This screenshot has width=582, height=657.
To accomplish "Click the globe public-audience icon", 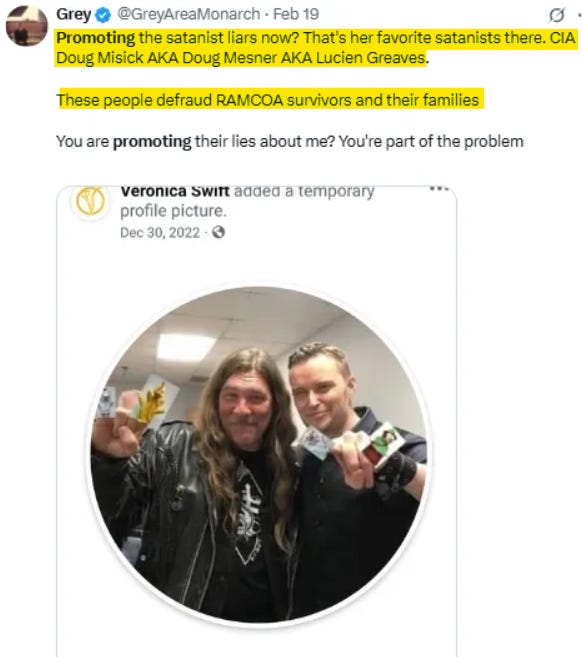I will point(218,232).
